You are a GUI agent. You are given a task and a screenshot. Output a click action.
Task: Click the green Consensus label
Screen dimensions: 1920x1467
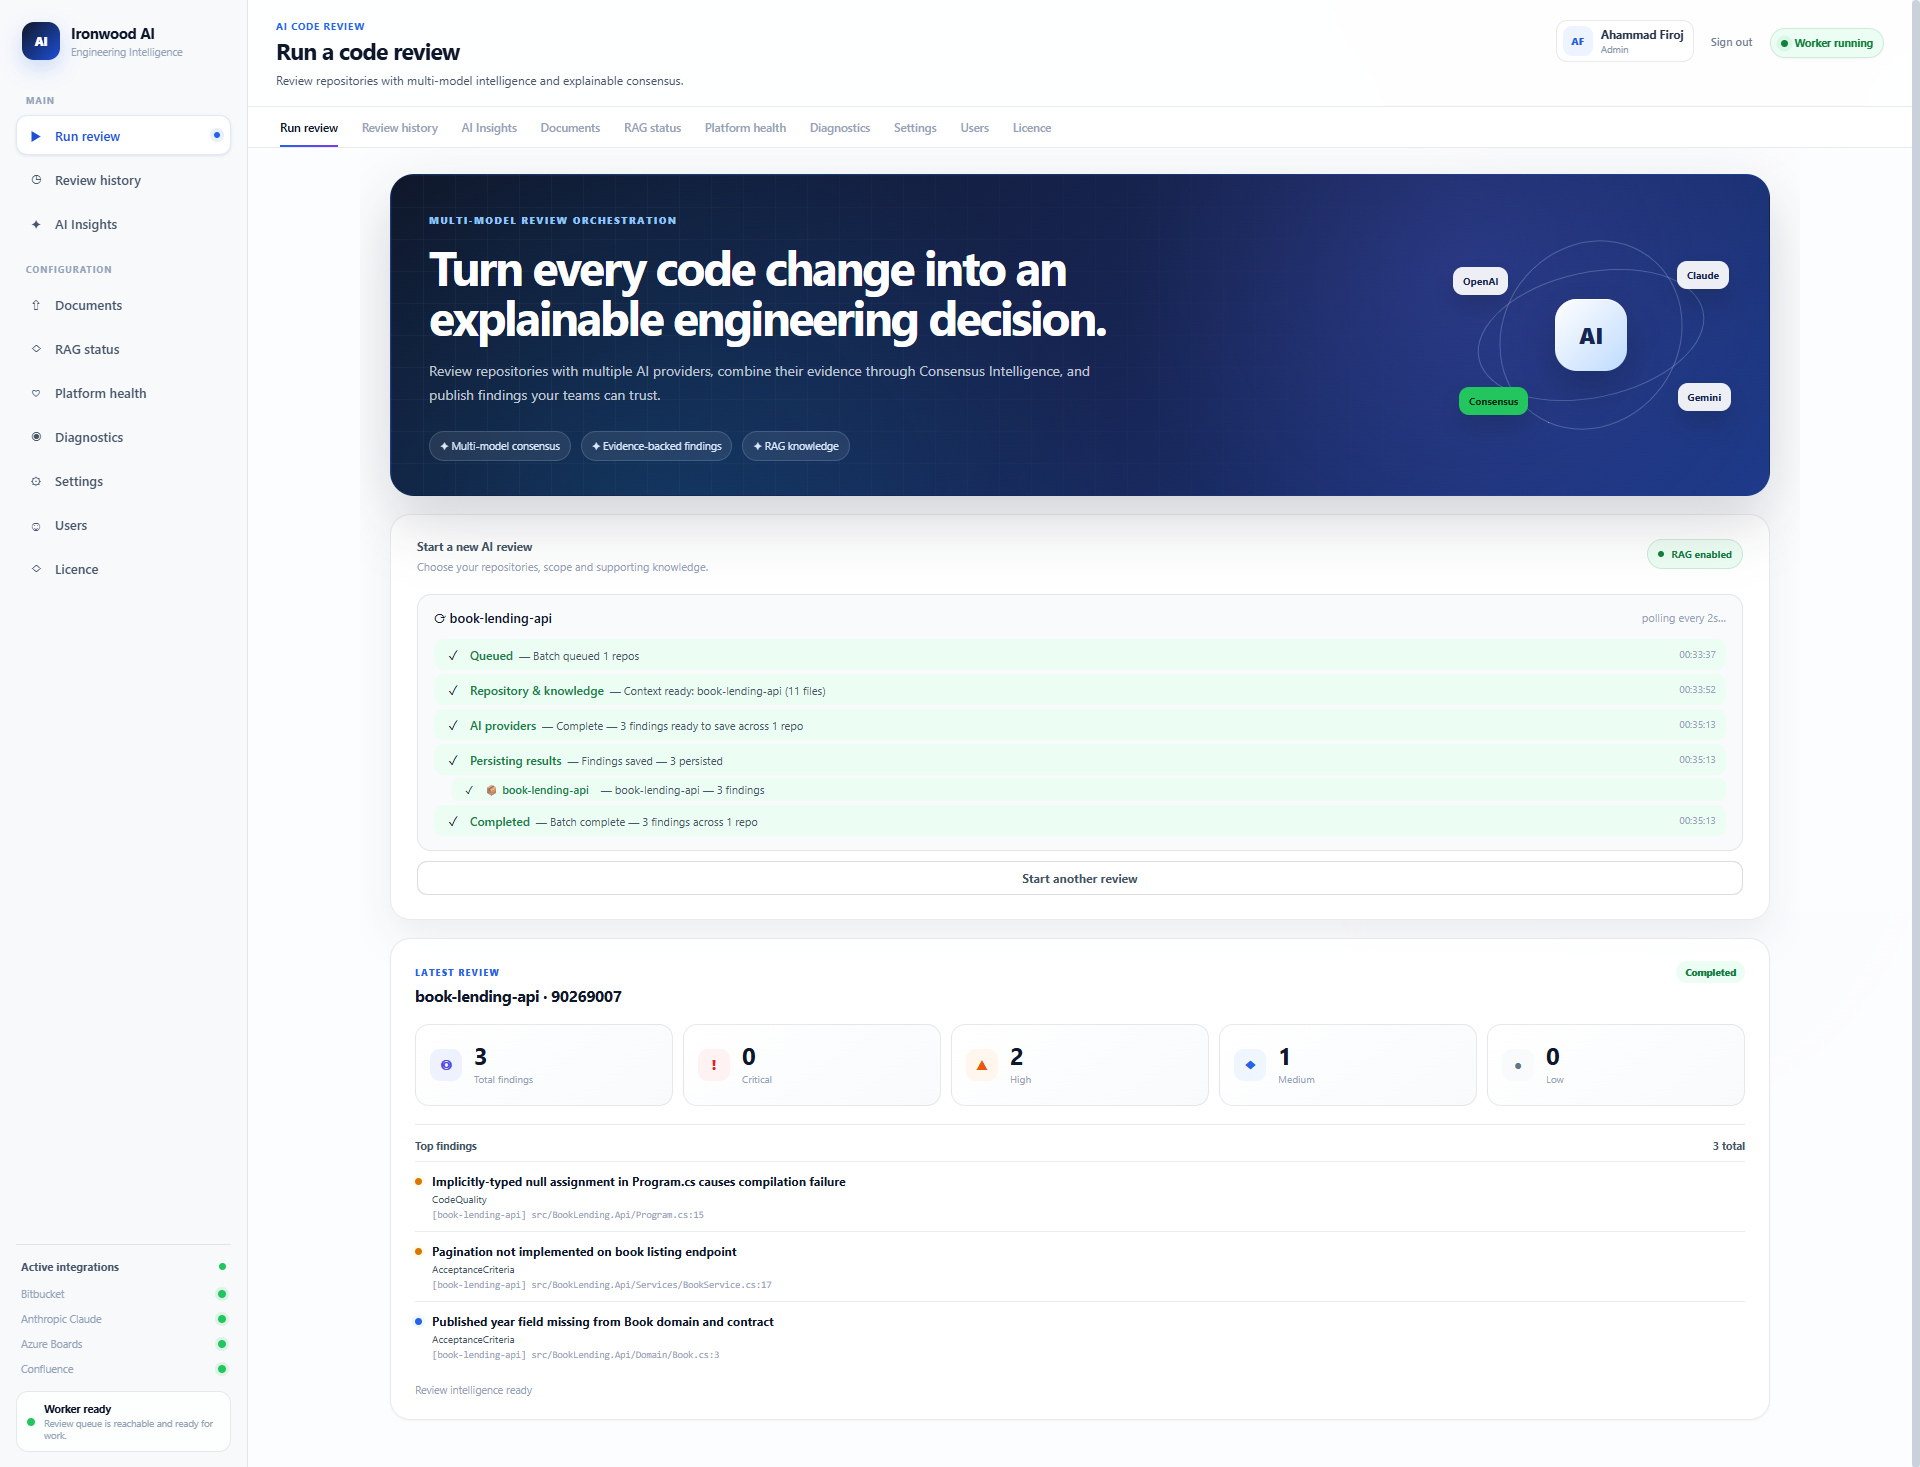(x=1493, y=401)
